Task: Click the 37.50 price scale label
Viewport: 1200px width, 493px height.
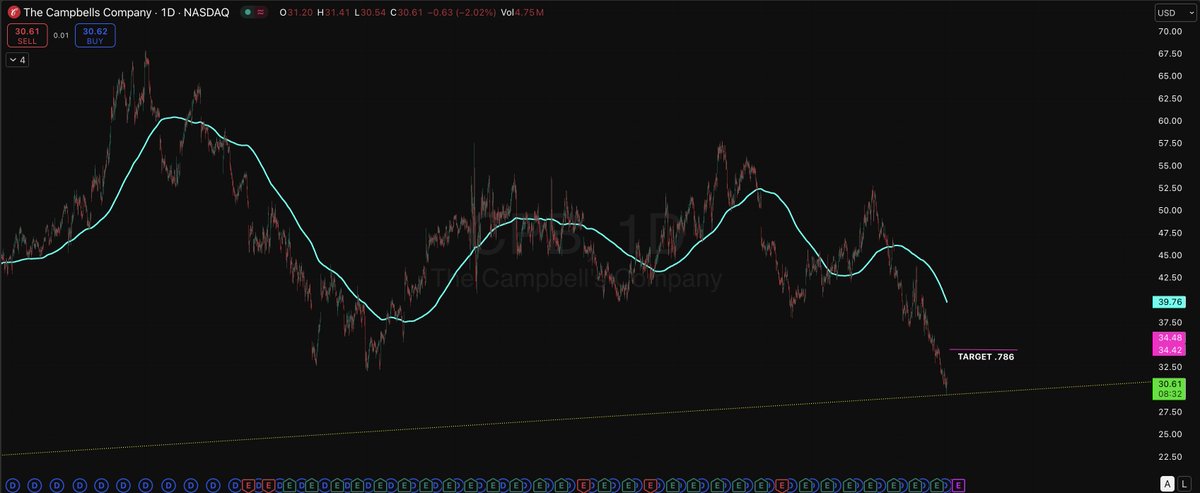Action: pos(1172,322)
